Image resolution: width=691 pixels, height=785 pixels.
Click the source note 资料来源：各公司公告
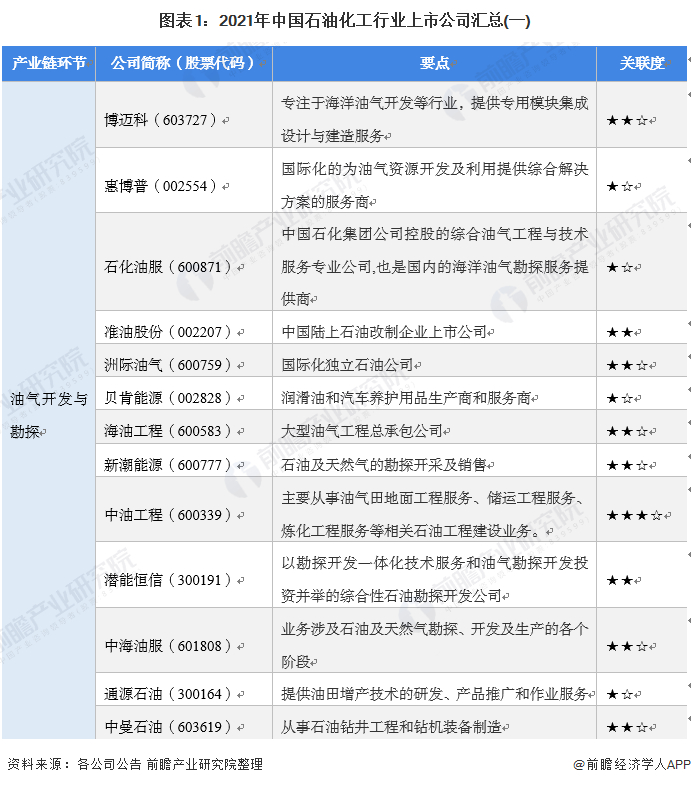click(x=135, y=764)
